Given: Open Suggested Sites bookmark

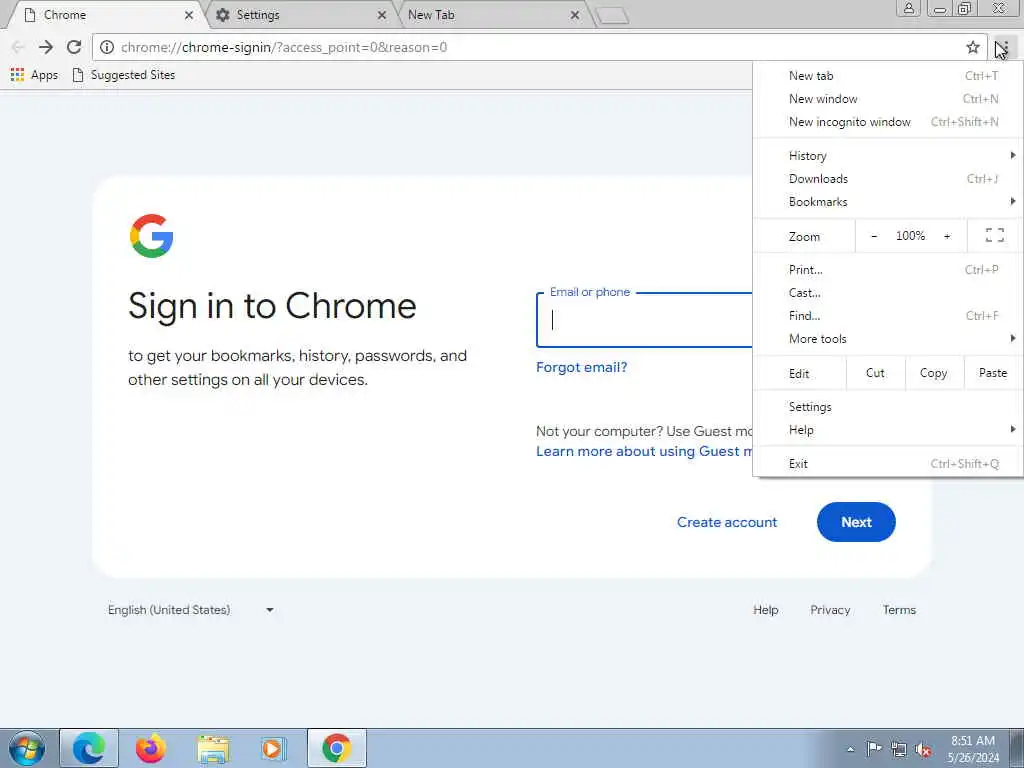Looking at the screenshot, I should tap(123, 75).
